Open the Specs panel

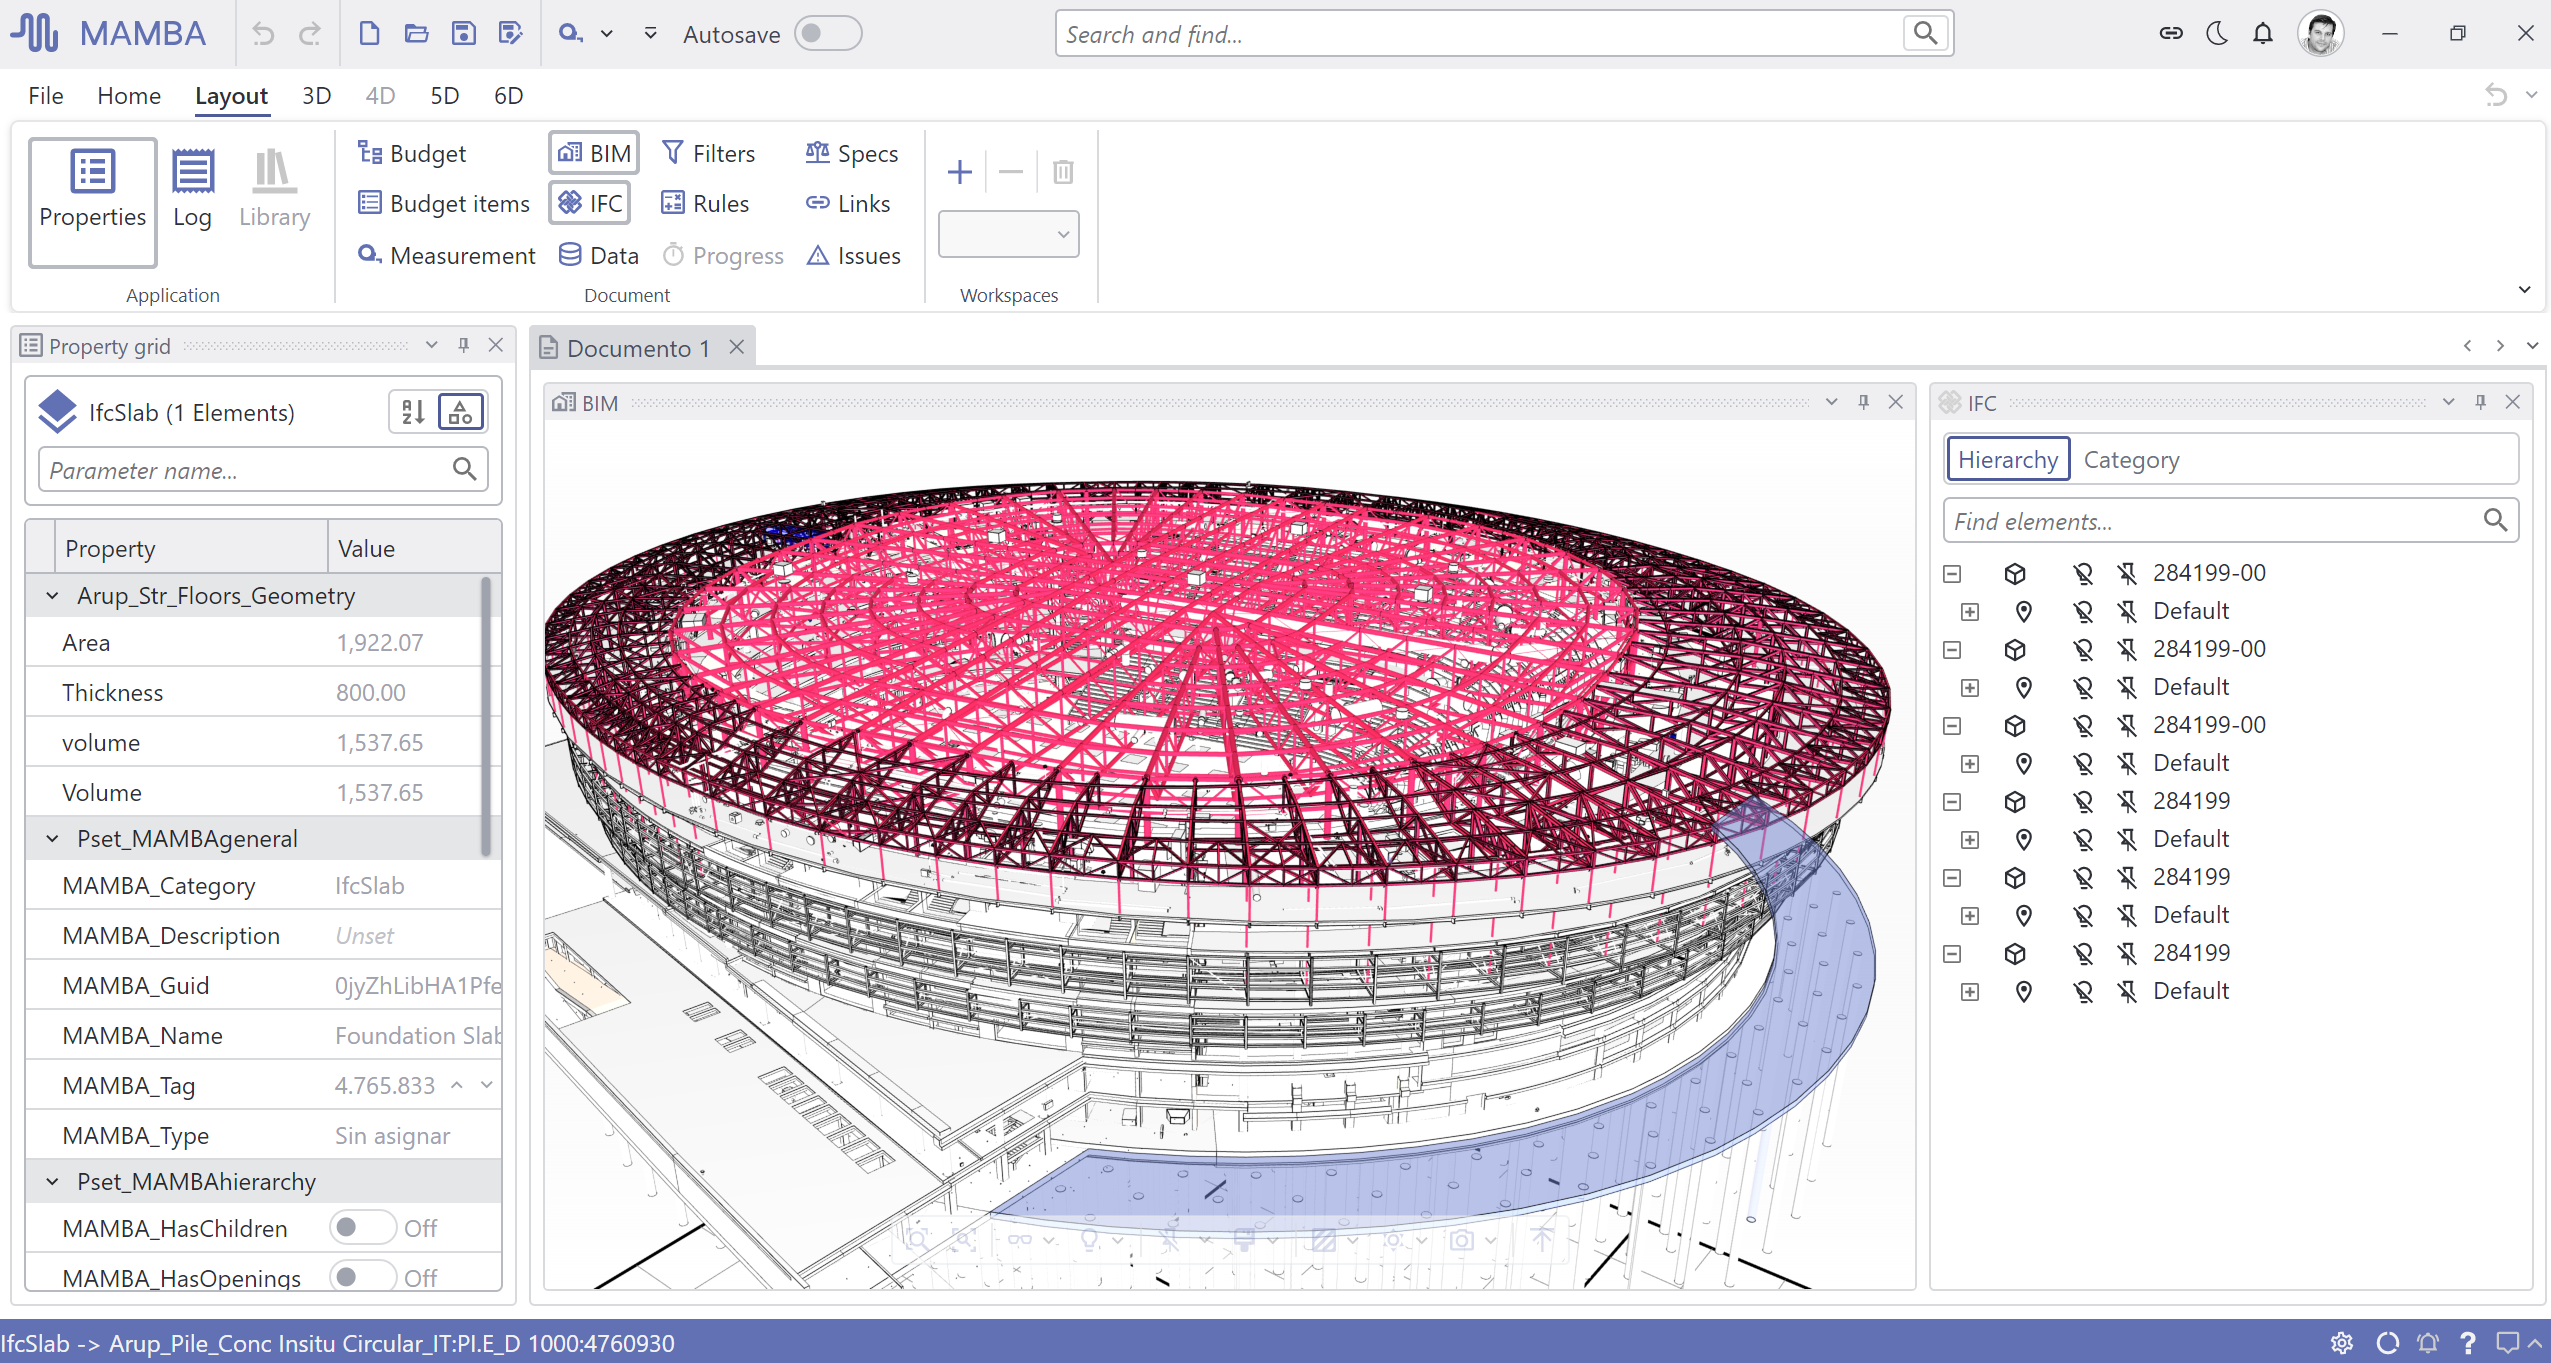pos(852,153)
